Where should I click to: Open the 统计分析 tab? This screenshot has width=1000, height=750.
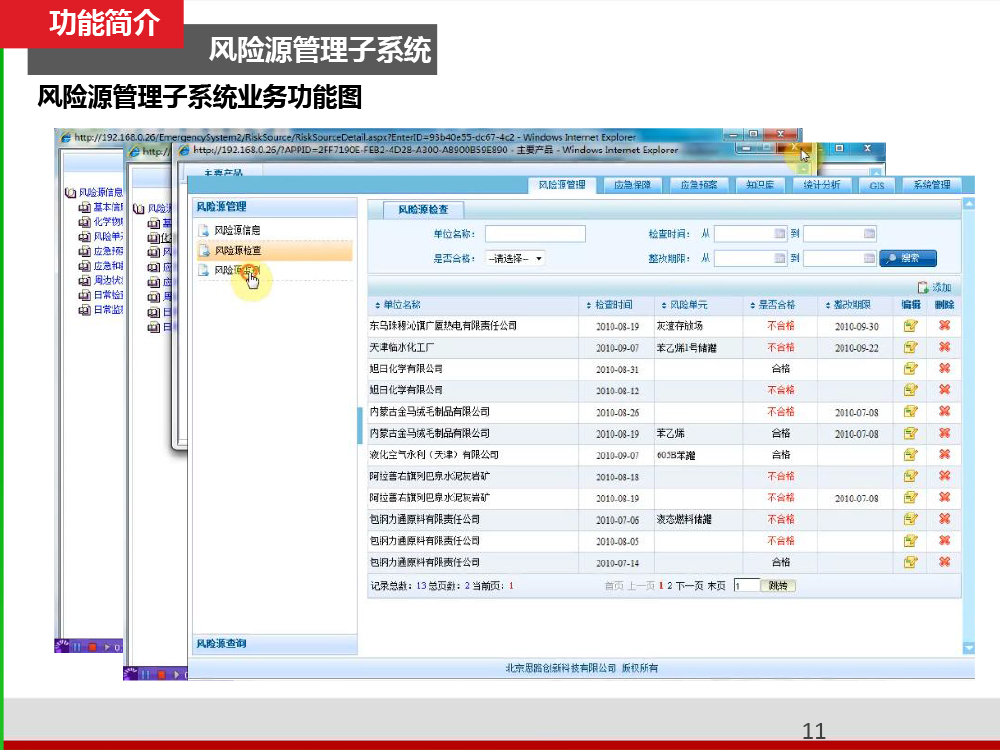[821, 185]
